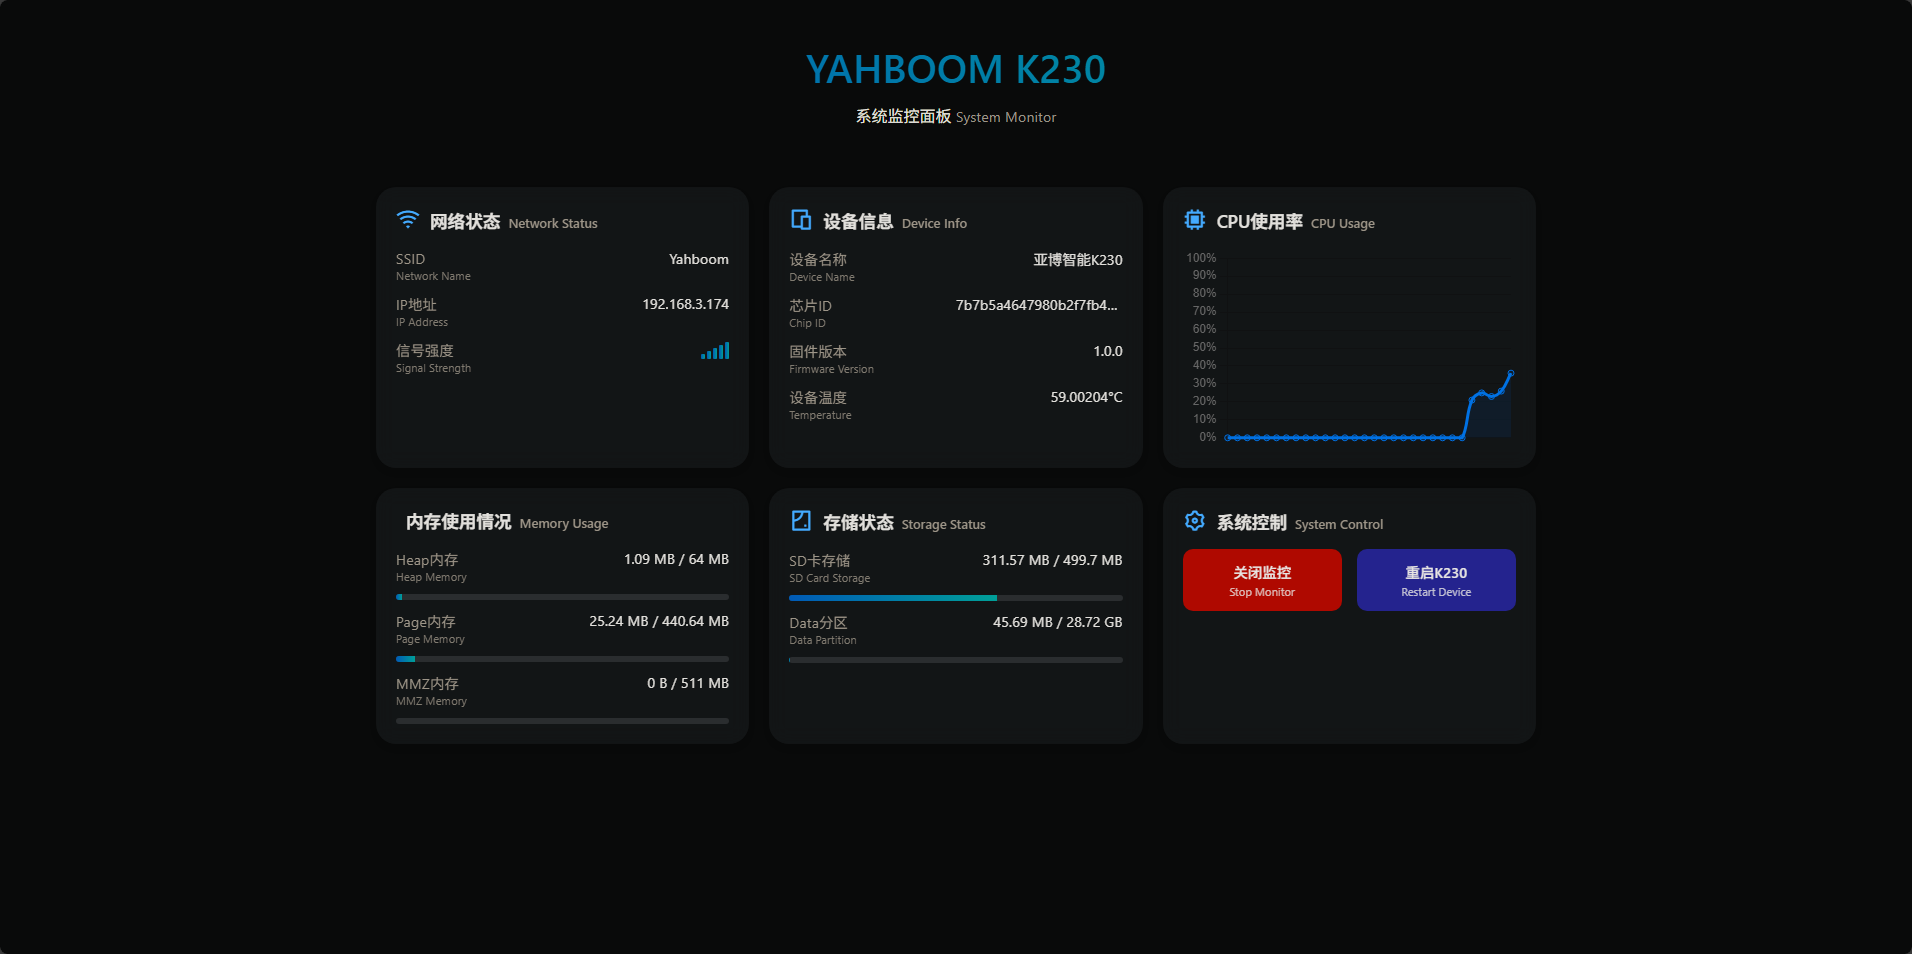The image size is (1912, 954).
Task: Click the 100% axis label on CPU chart
Action: pos(1201,258)
